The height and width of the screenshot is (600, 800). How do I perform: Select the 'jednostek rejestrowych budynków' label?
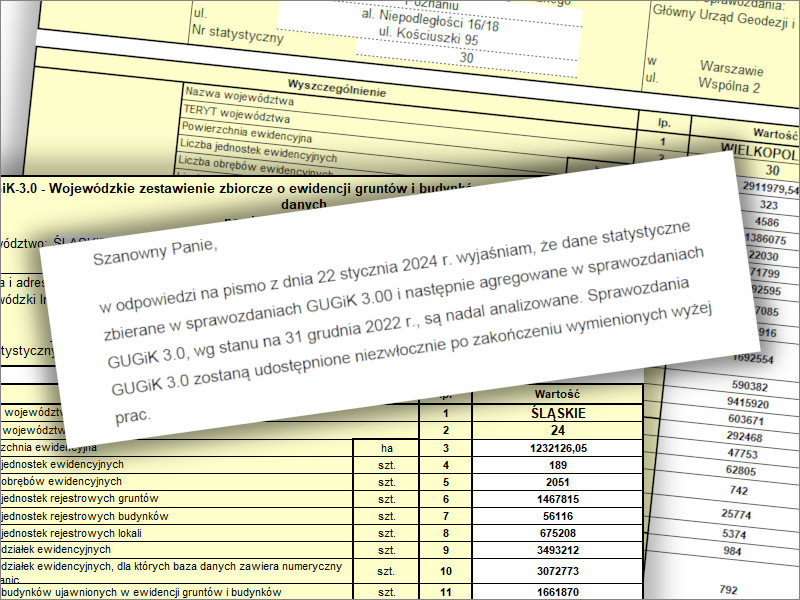[85, 516]
